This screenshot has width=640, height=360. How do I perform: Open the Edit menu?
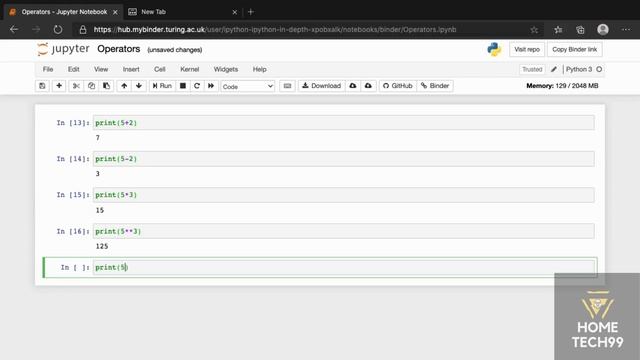tap(73, 69)
